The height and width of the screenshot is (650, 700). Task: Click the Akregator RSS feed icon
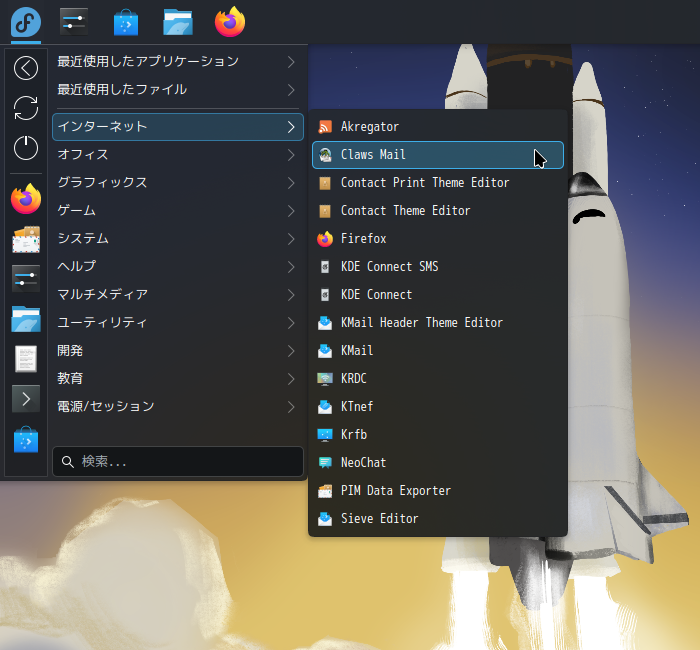(x=325, y=127)
